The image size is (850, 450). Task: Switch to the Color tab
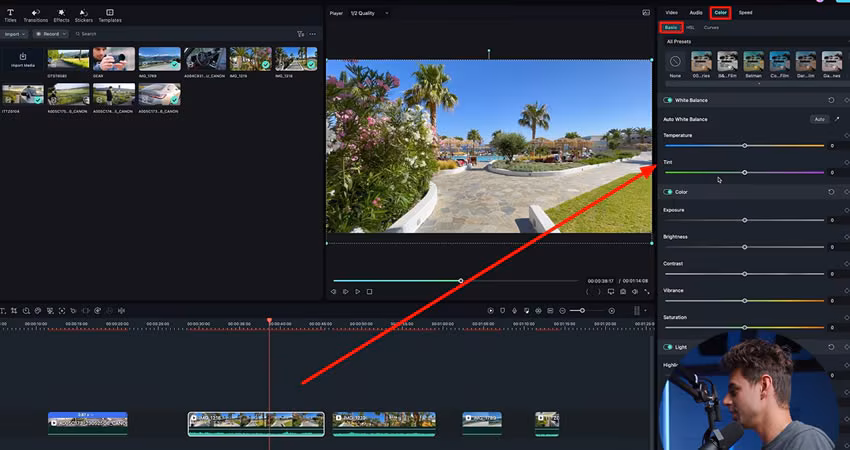click(x=720, y=12)
